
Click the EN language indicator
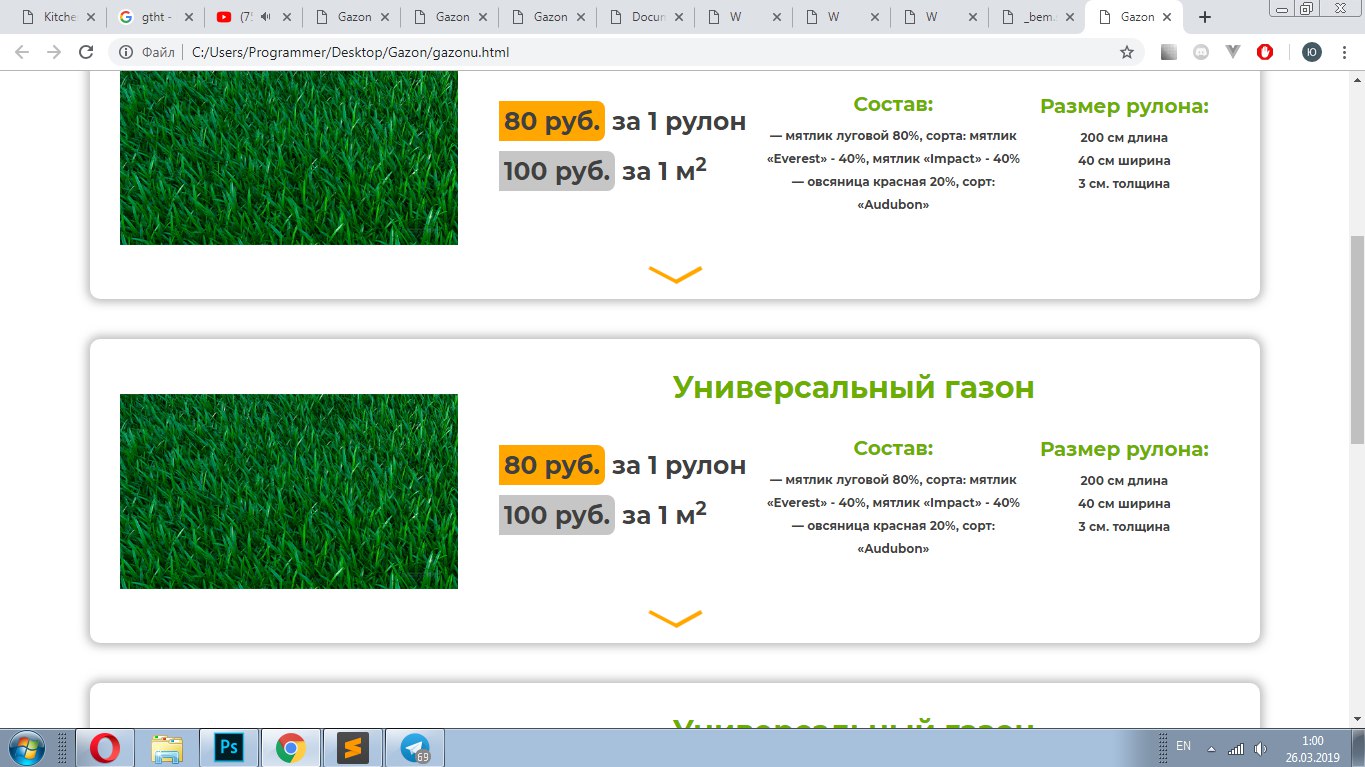tap(1183, 746)
